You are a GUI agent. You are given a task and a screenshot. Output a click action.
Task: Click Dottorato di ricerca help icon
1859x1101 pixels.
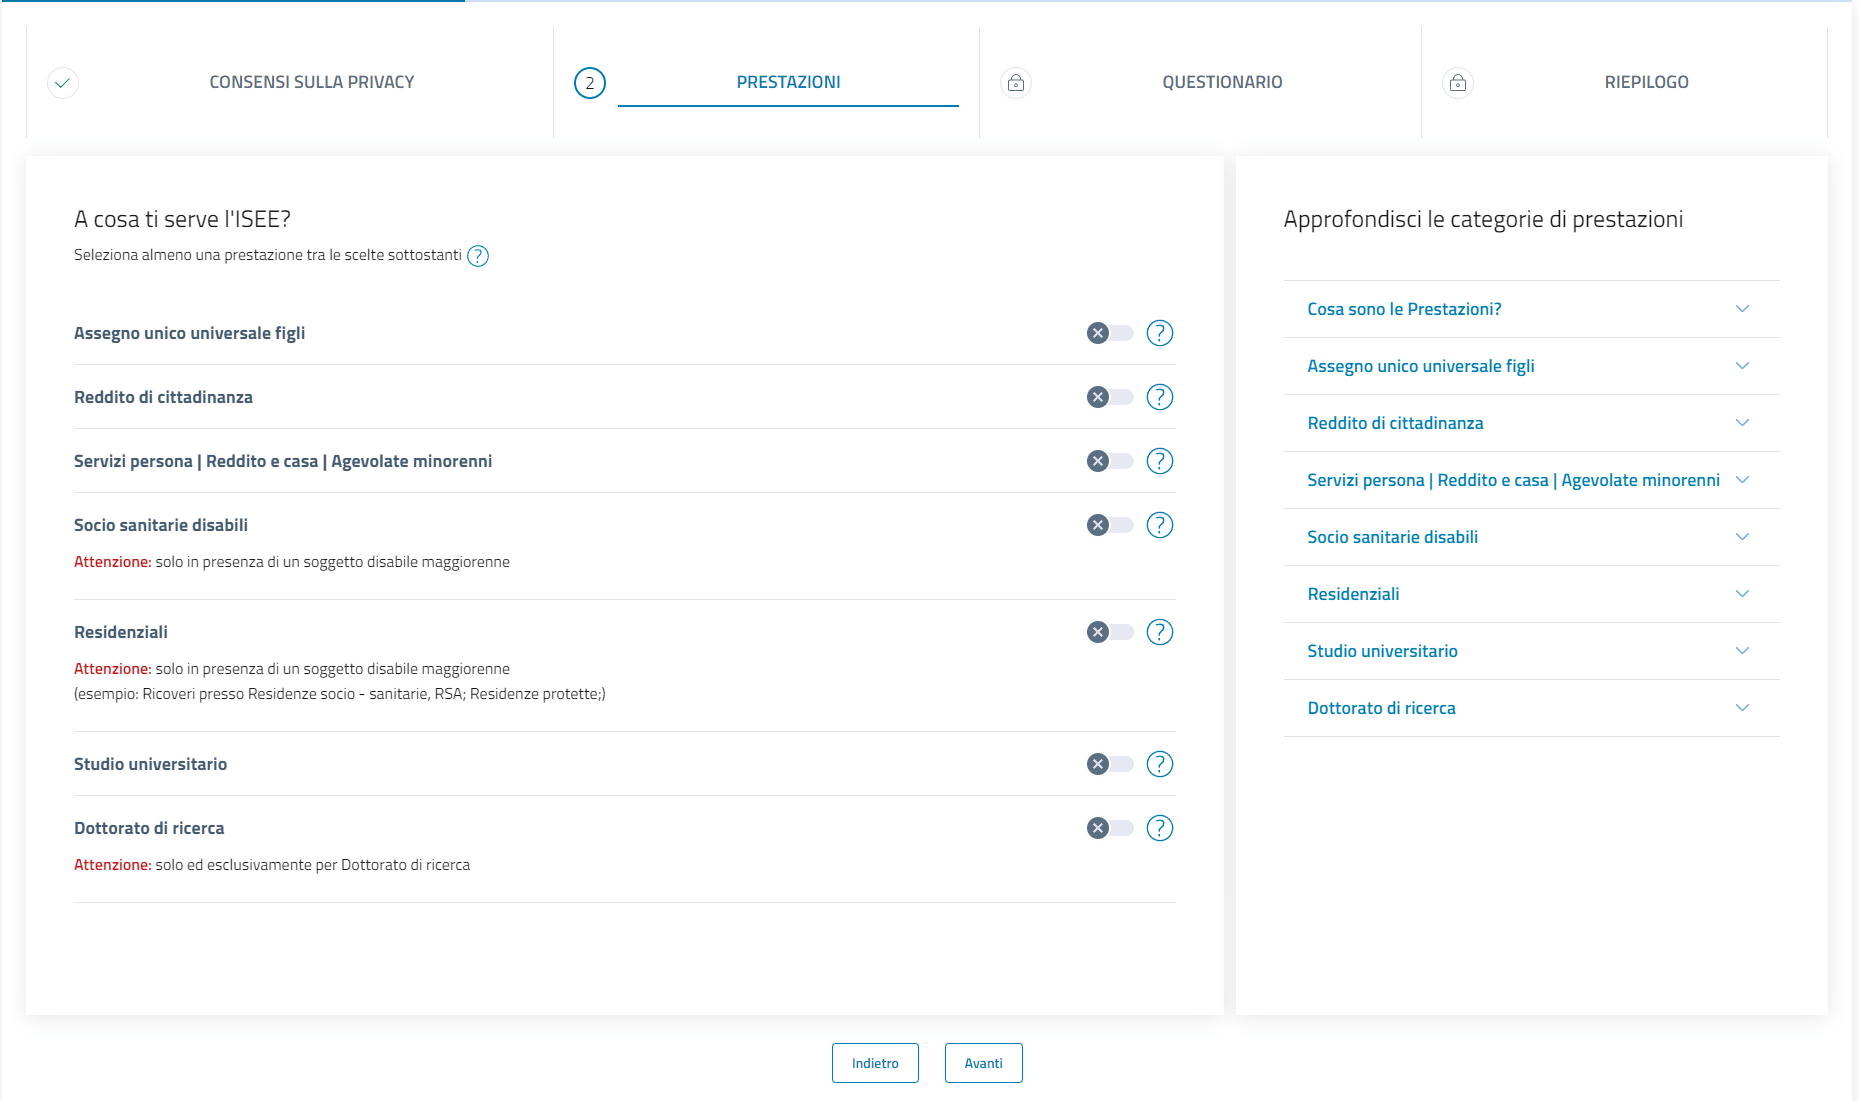1159,828
